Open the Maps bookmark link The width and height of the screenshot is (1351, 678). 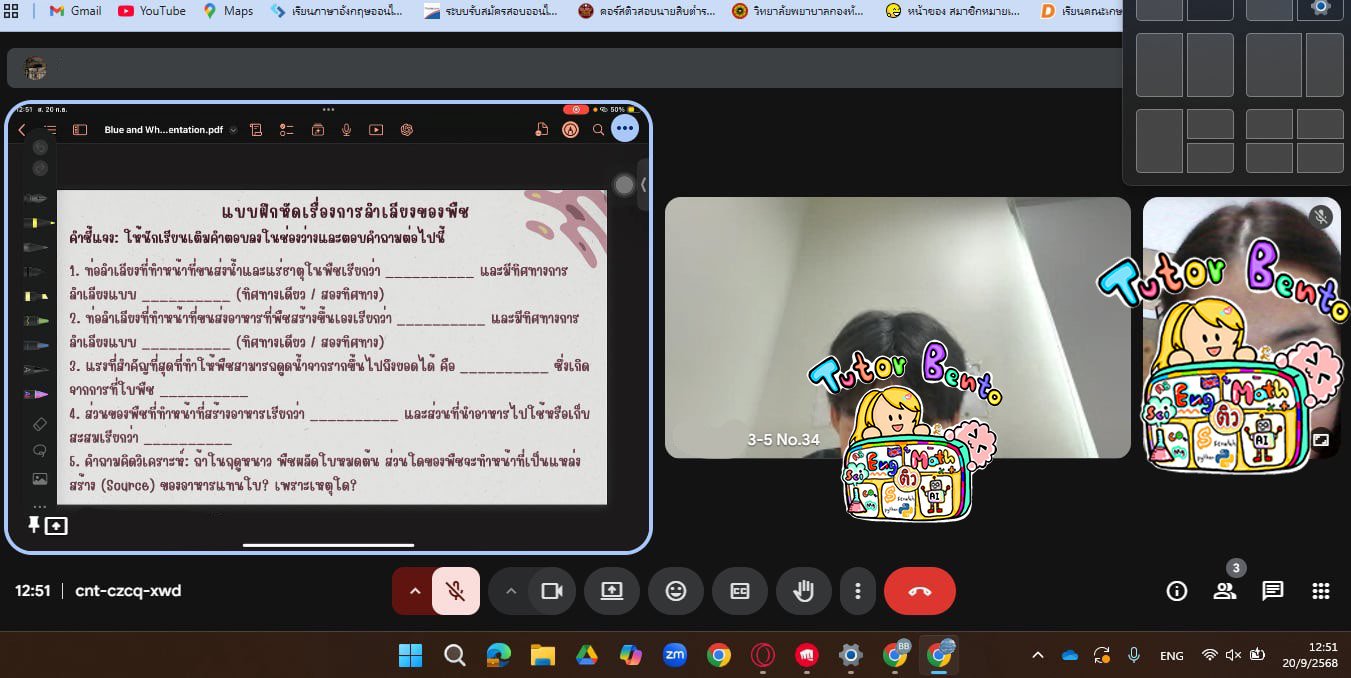[x=228, y=11]
